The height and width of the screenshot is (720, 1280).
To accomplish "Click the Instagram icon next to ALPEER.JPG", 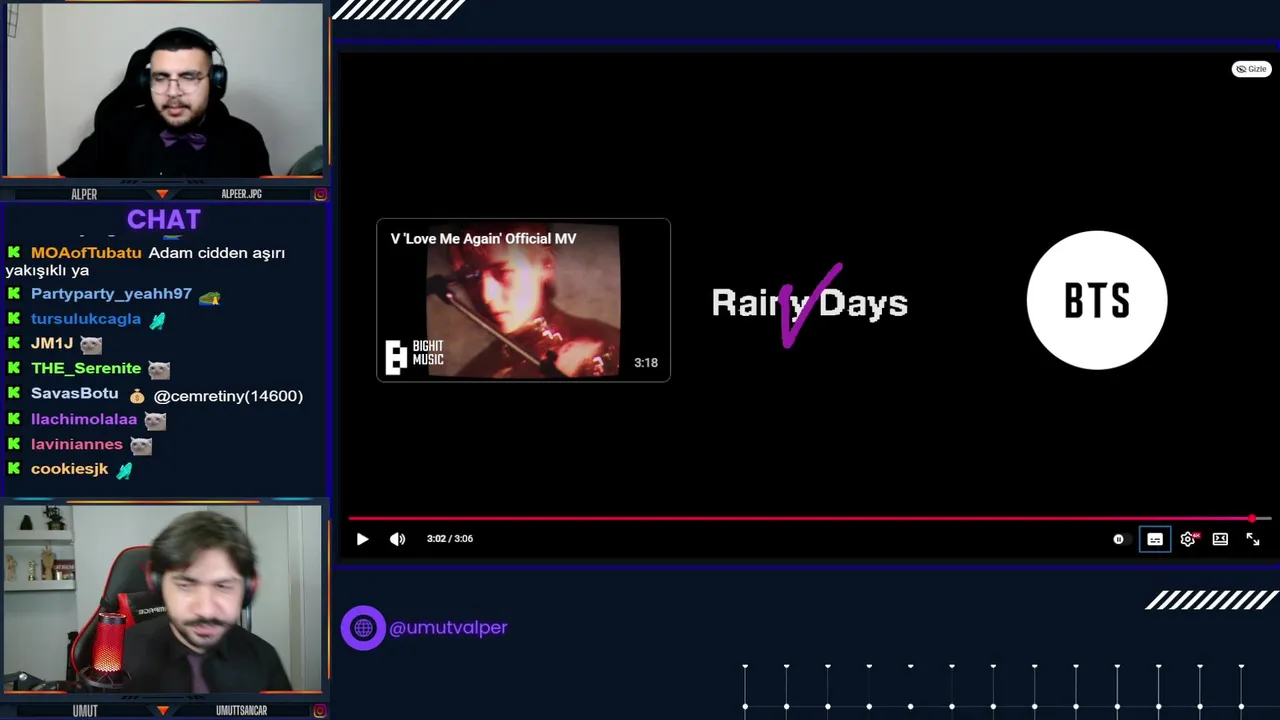I will tap(320, 194).
